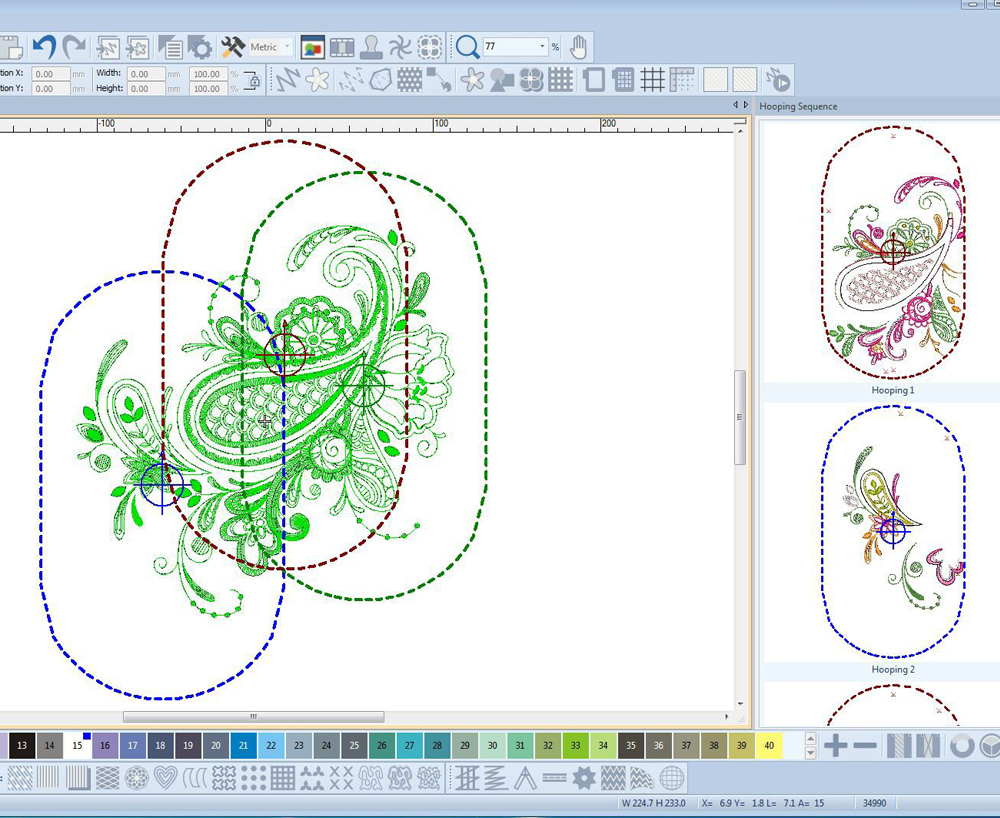
Task: Select the Hooping 1 thumbnail
Action: 893,252
